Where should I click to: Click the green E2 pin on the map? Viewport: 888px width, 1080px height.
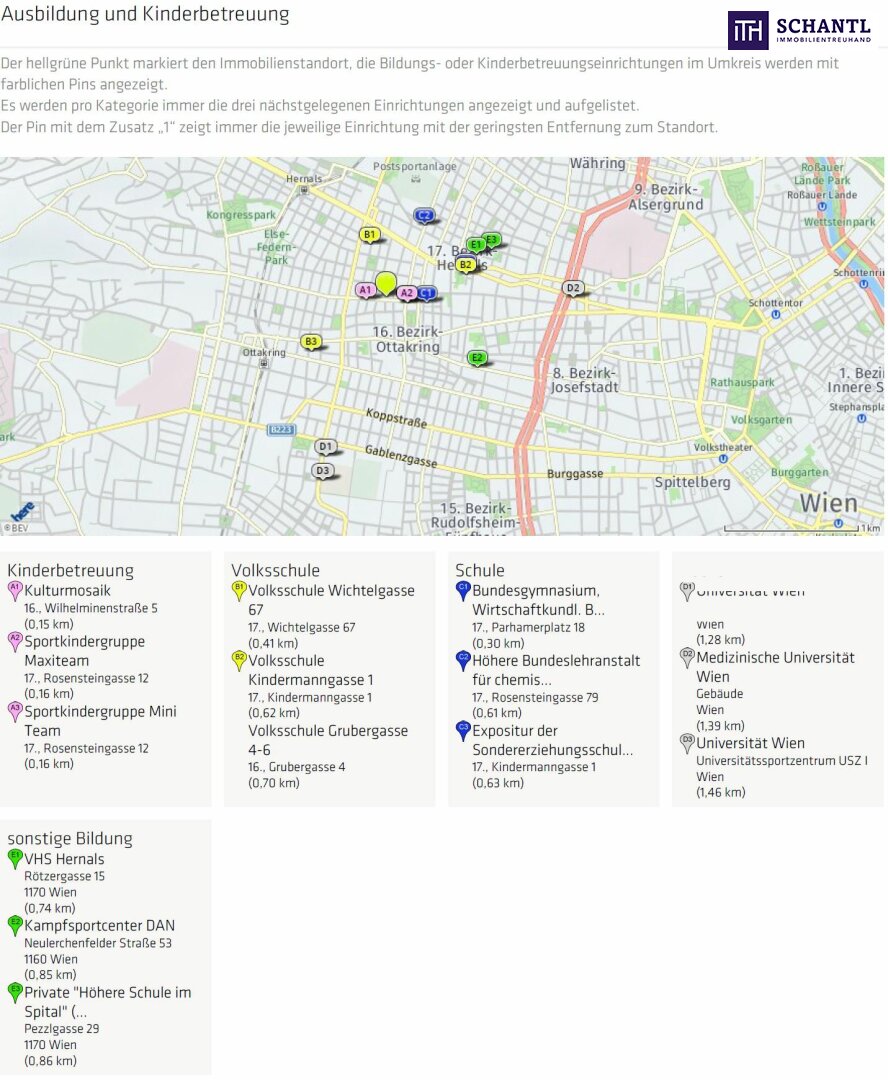[x=477, y=358]
